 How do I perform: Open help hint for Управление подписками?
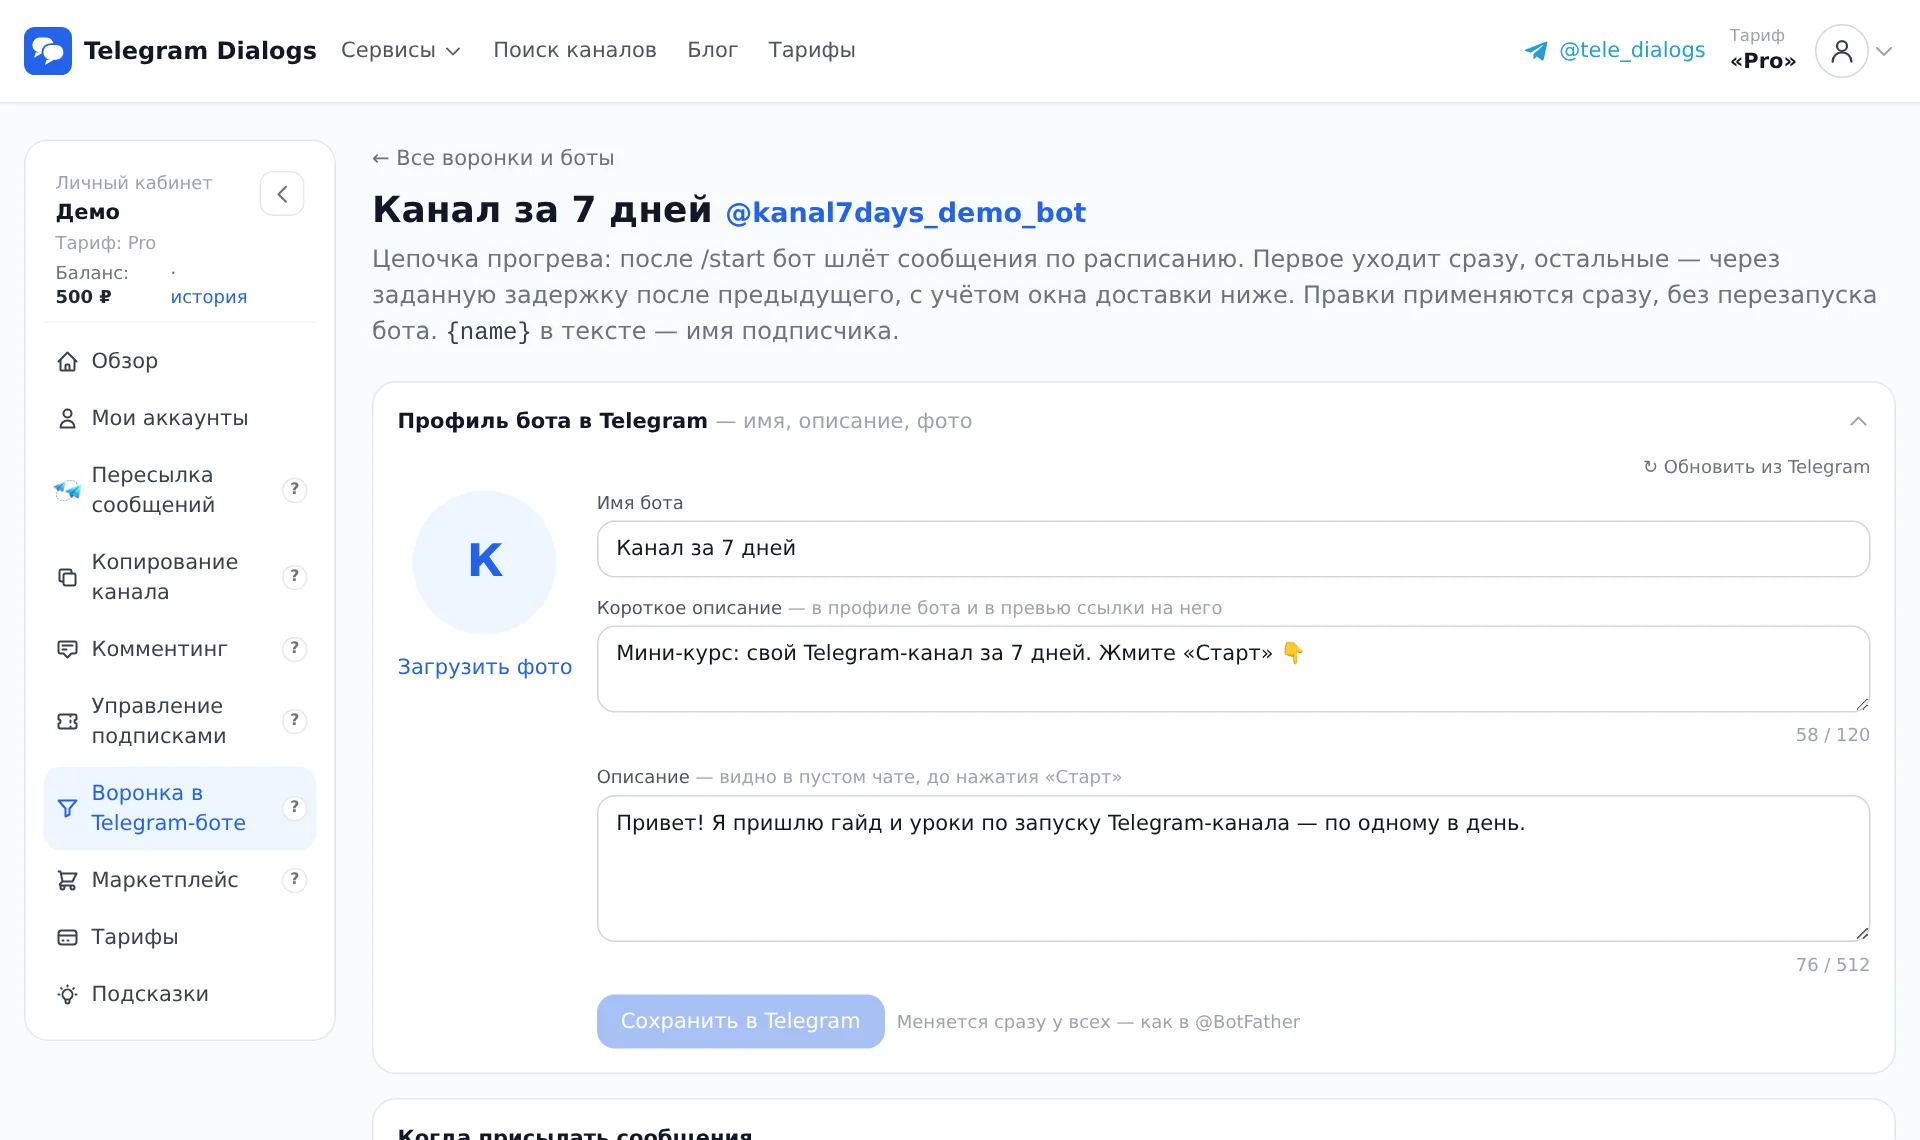(294, 721)
